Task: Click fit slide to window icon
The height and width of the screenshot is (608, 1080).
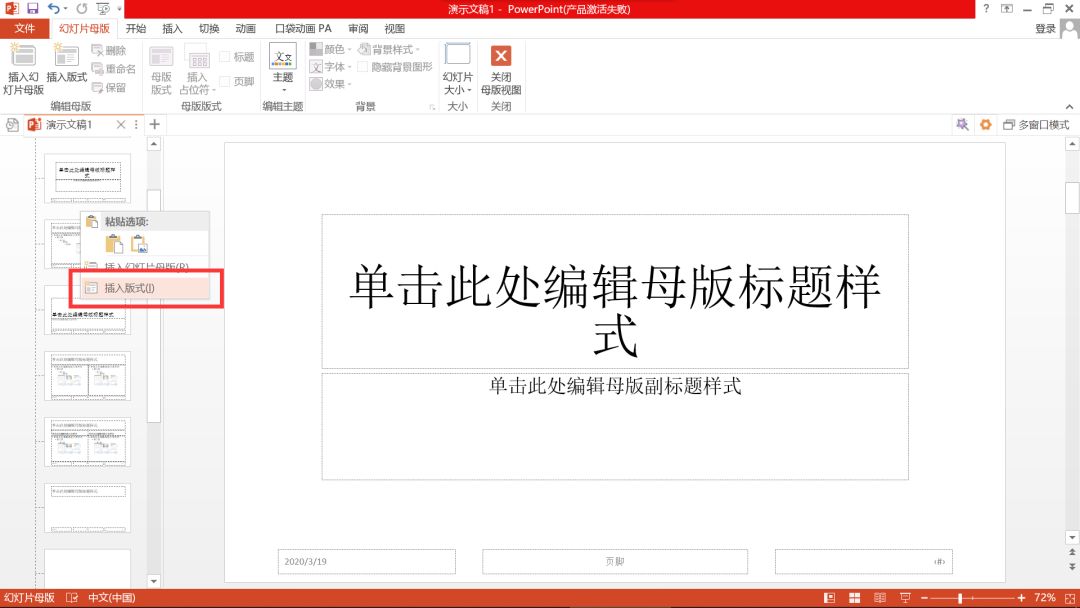Action: (1068, 597)
